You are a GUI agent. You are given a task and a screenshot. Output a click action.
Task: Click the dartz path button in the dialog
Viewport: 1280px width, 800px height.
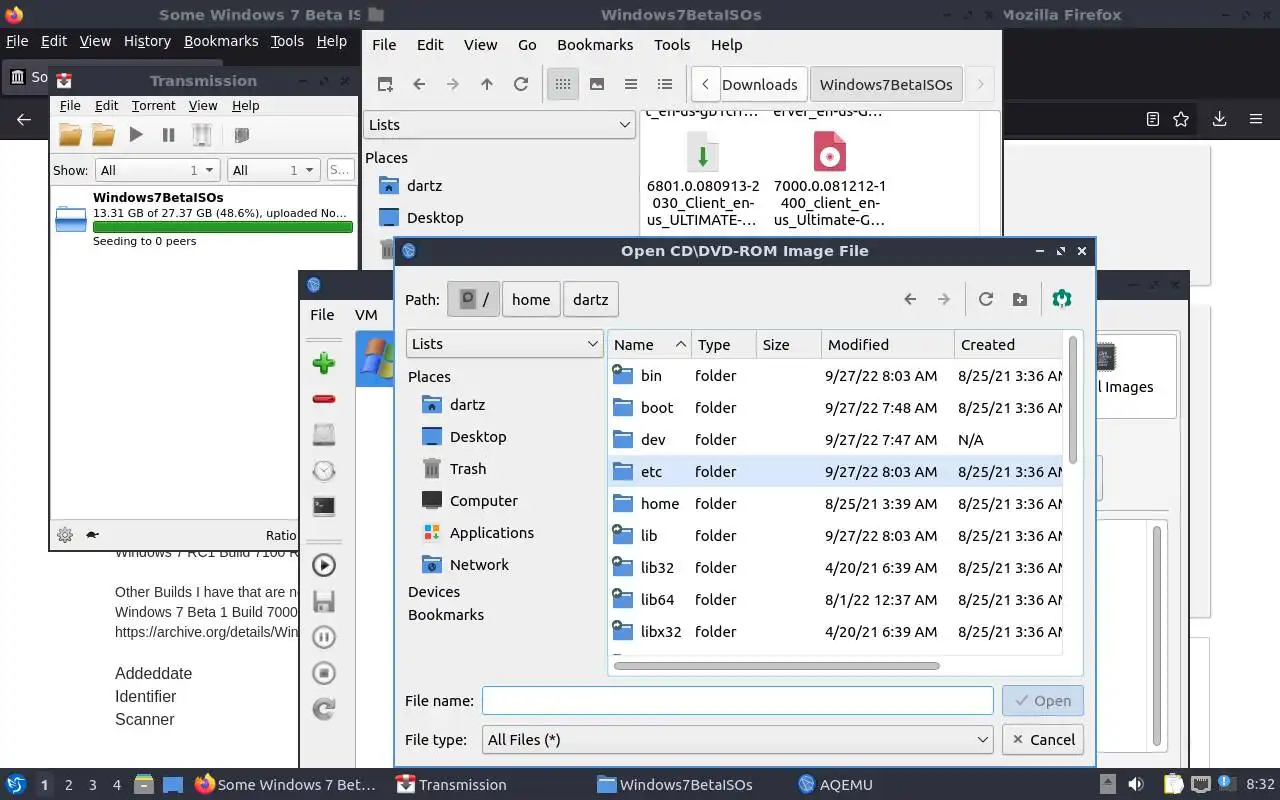point(591,299)
